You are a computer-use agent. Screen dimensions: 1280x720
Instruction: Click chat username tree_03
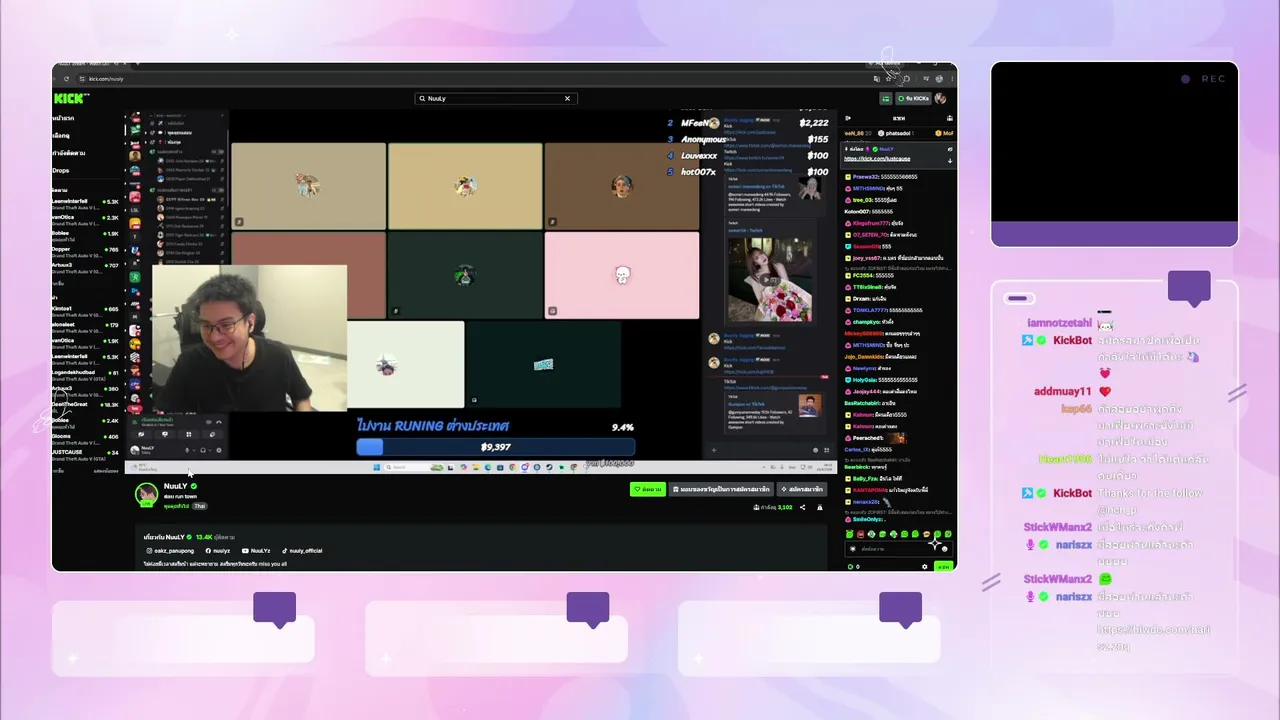862,200
